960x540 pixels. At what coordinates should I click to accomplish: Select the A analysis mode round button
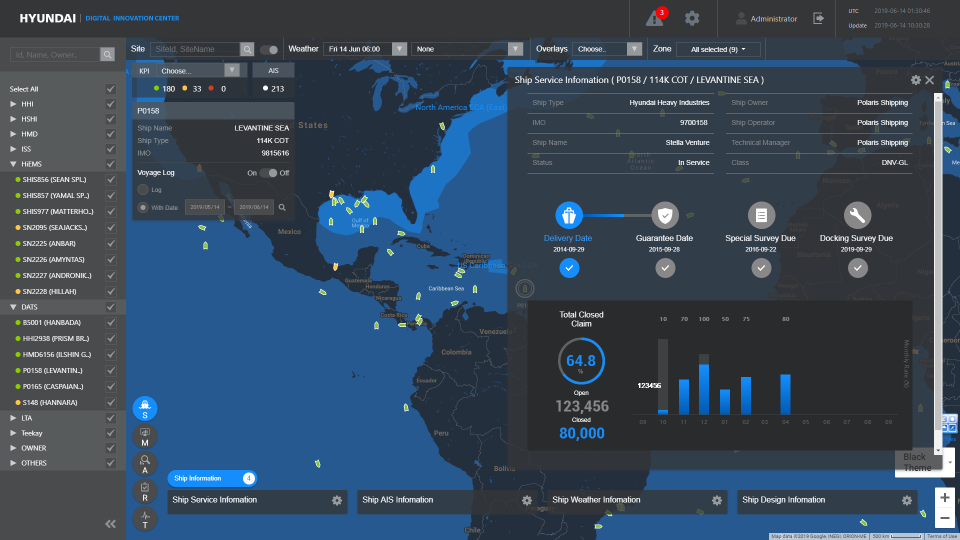click(x=145, y=463)
